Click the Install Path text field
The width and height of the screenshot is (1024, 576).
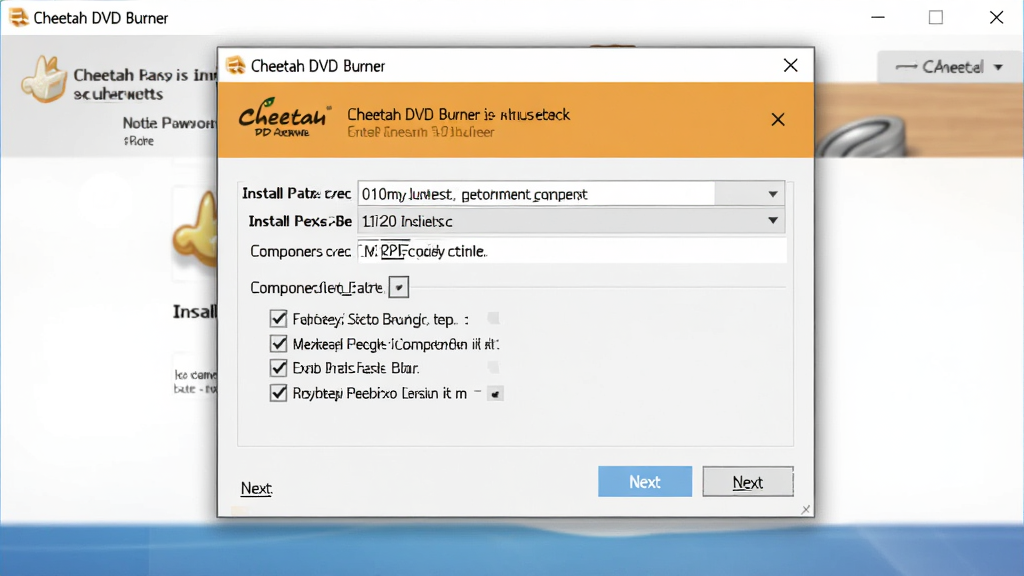click(x=536, y=194)
